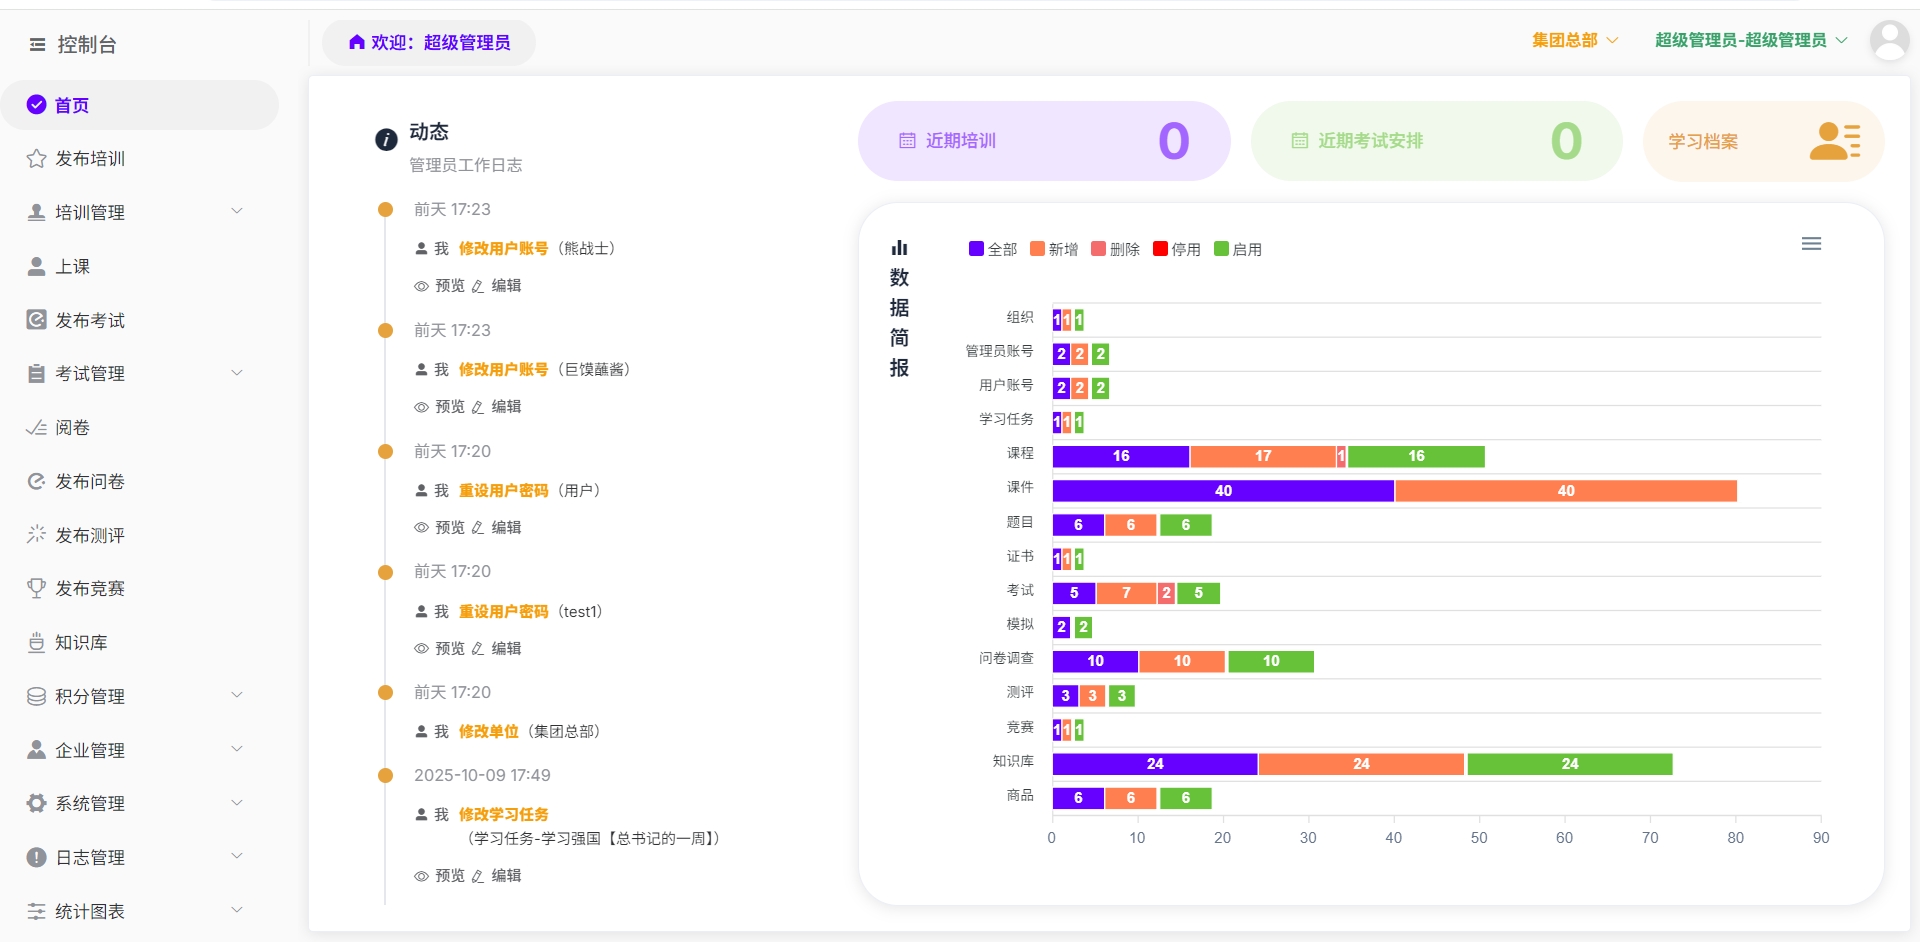Viewport: 1920px width, 942px height.
Task: Toggle the 启用 legend series
Action: tap(1238, 249)
